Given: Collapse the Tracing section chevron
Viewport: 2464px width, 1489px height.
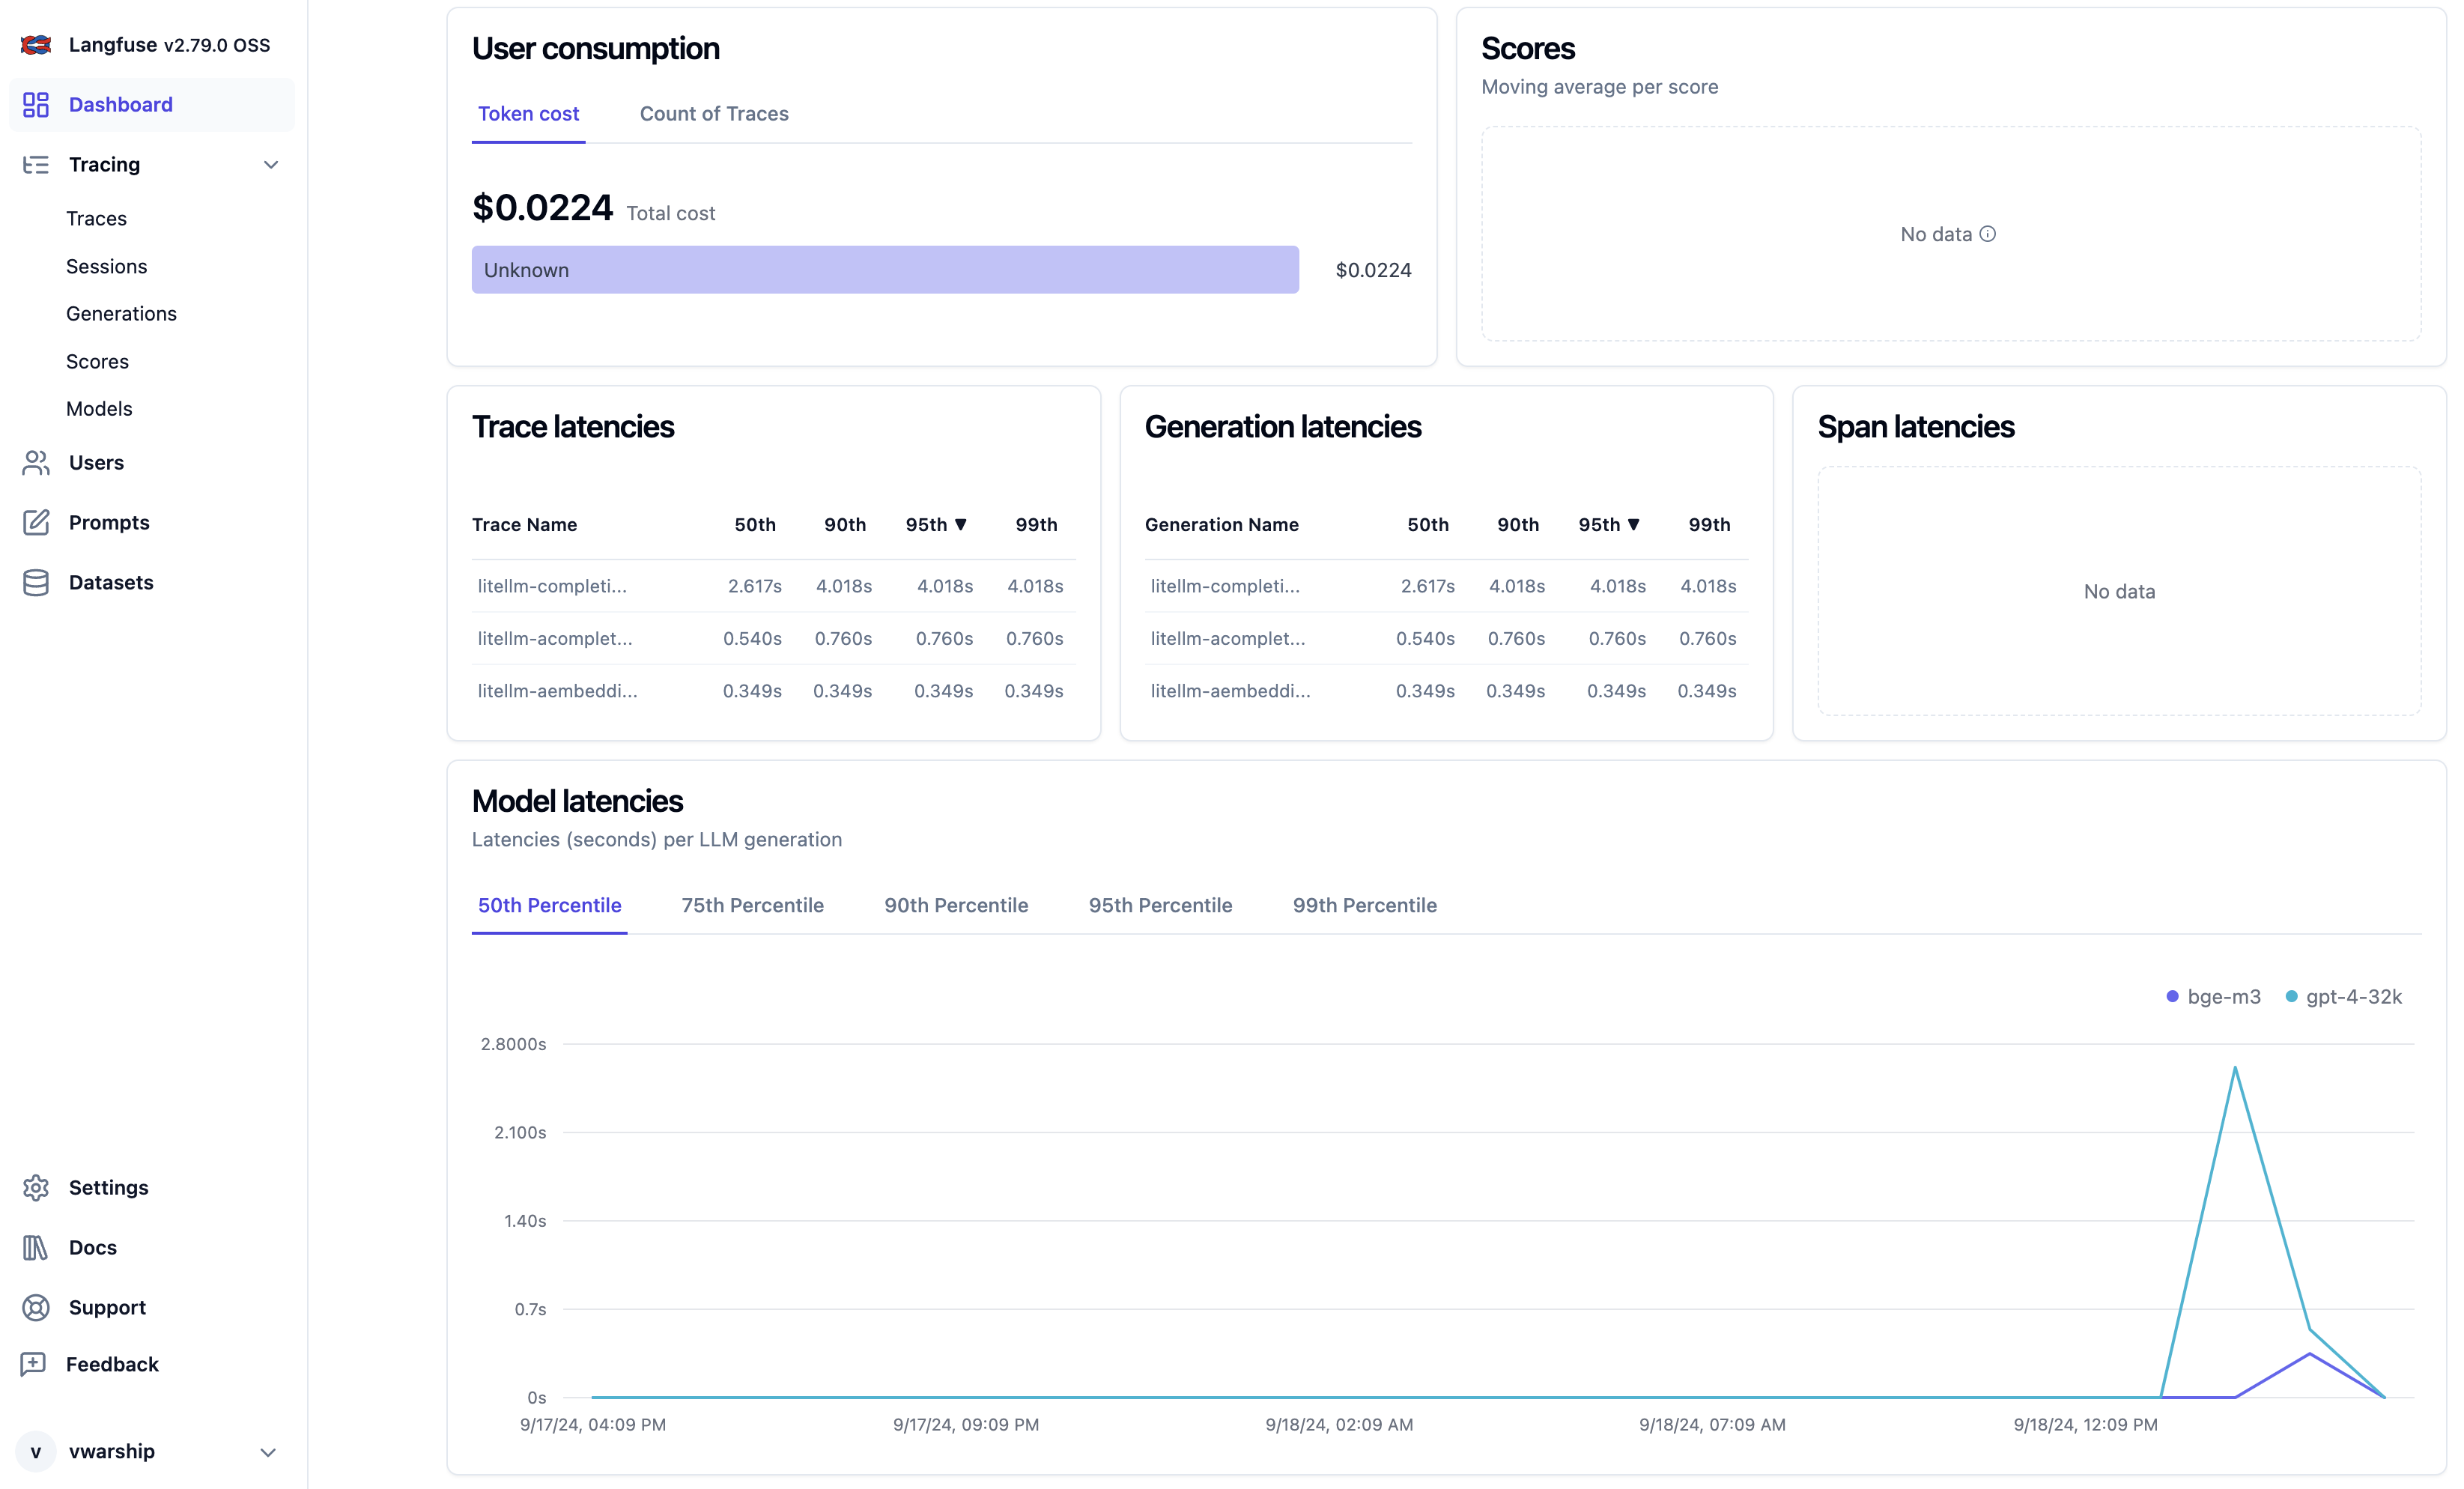Looking at the screenshot, I should tap(270, 165).
